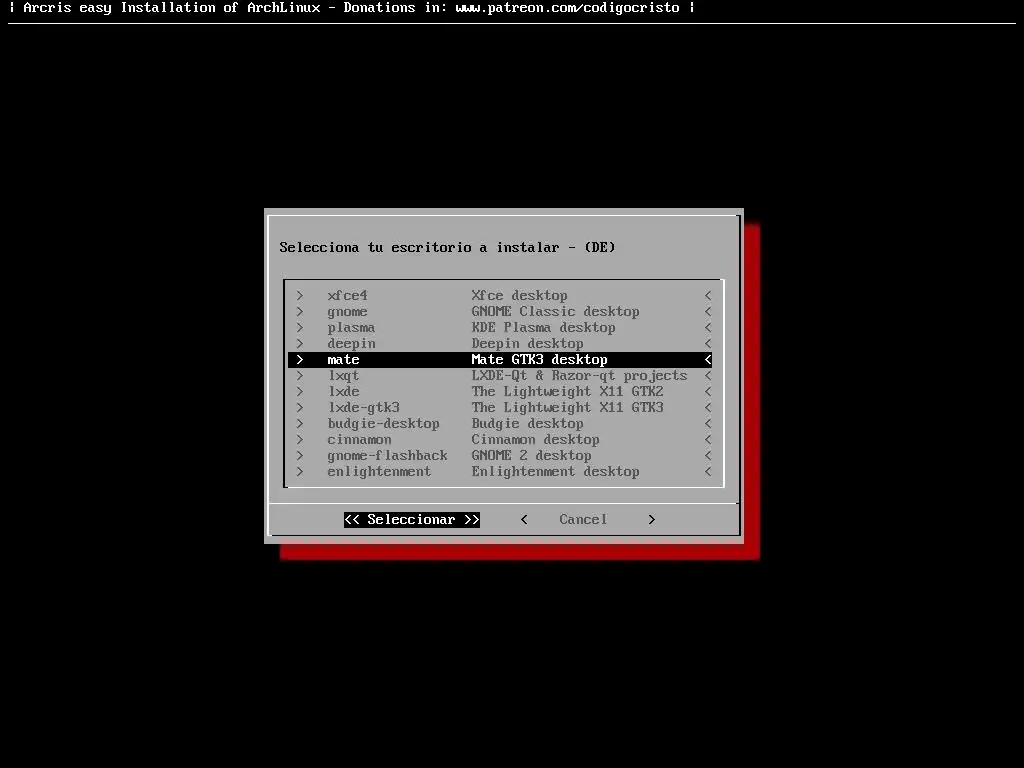The image size is (1024, 768).
Task: Click the 'GNOME Classic desktop' description
Action: click(555, 312)
